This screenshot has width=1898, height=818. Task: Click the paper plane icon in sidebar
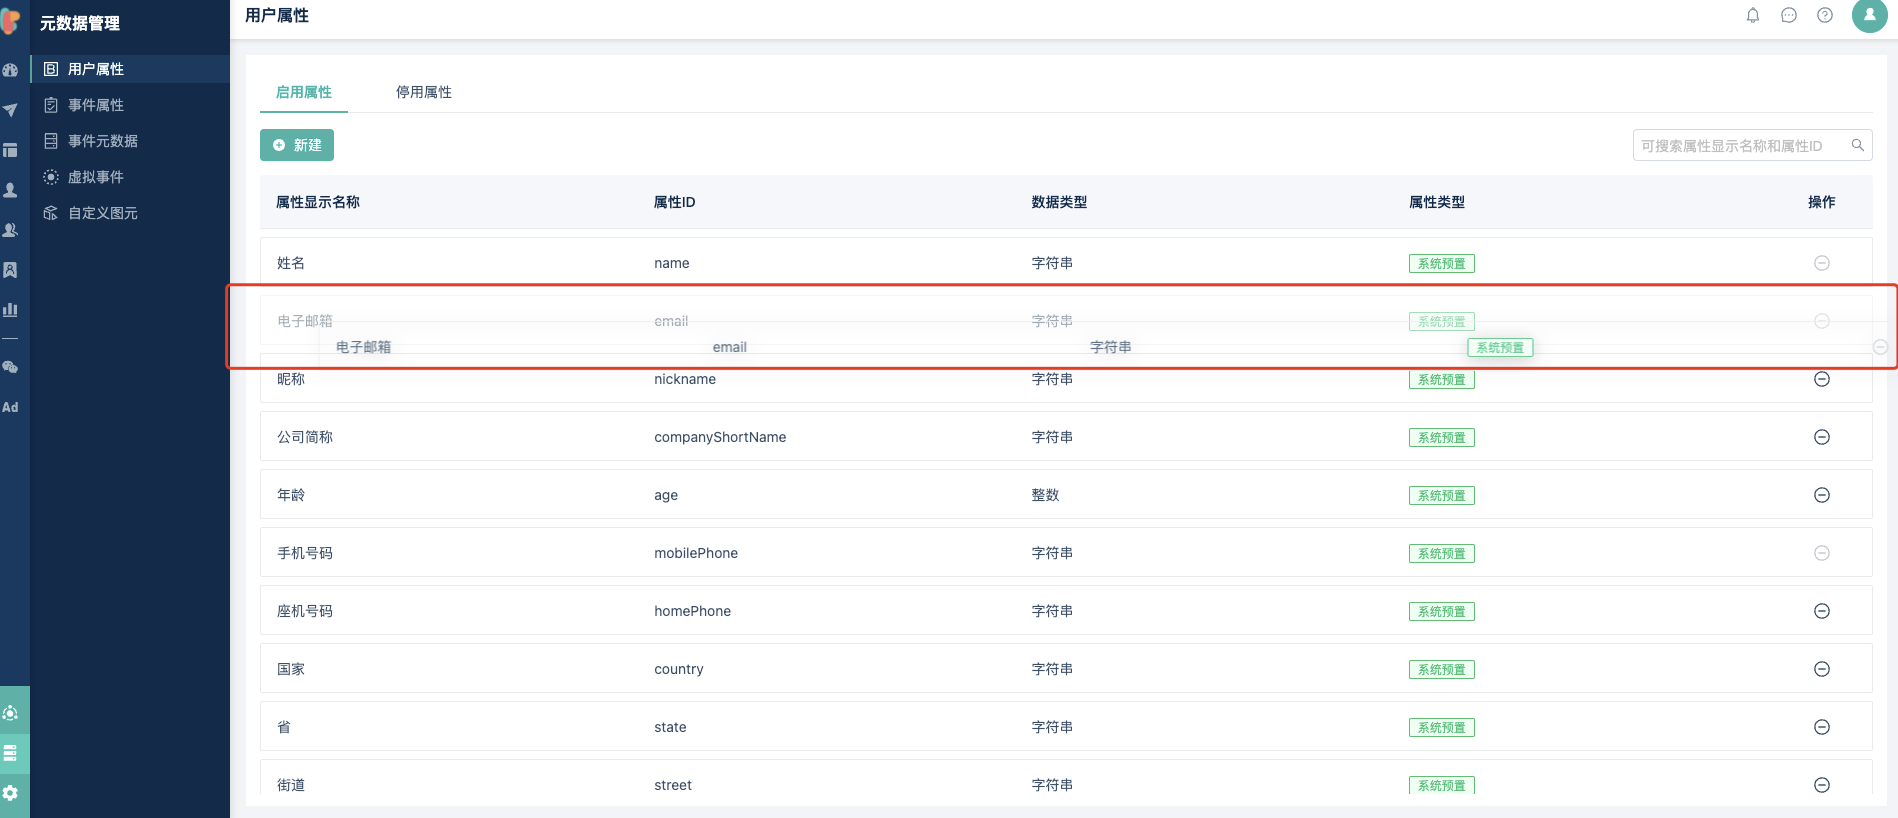[x=10, y=110]
